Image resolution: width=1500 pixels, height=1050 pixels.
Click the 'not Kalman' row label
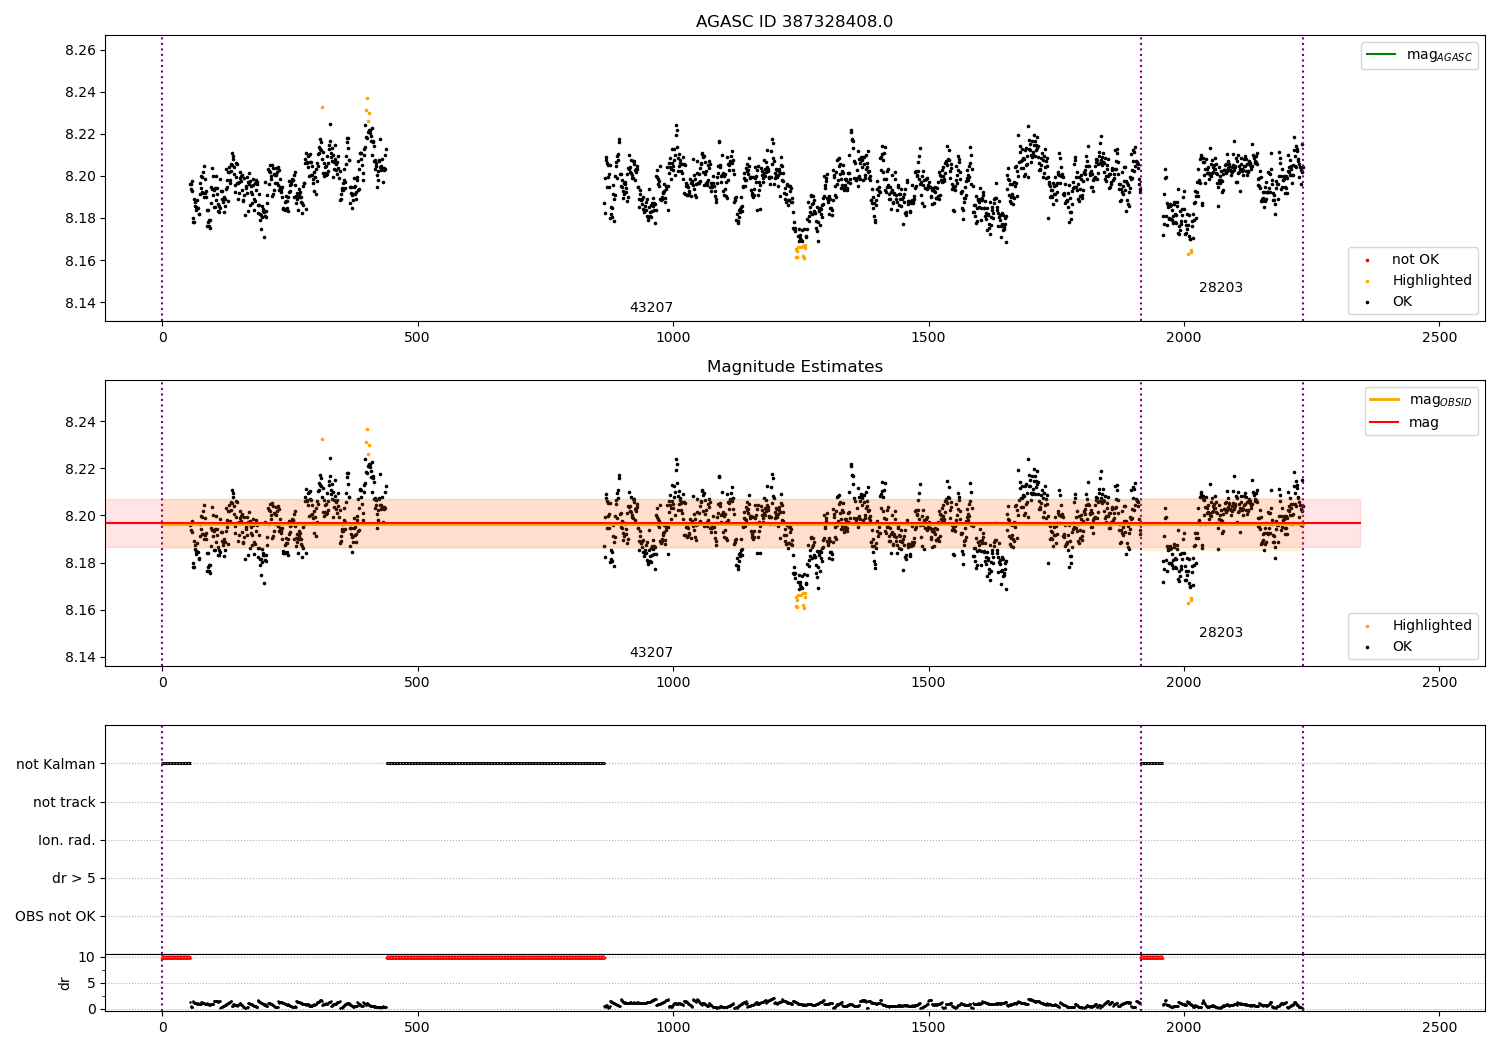[56, 764]
